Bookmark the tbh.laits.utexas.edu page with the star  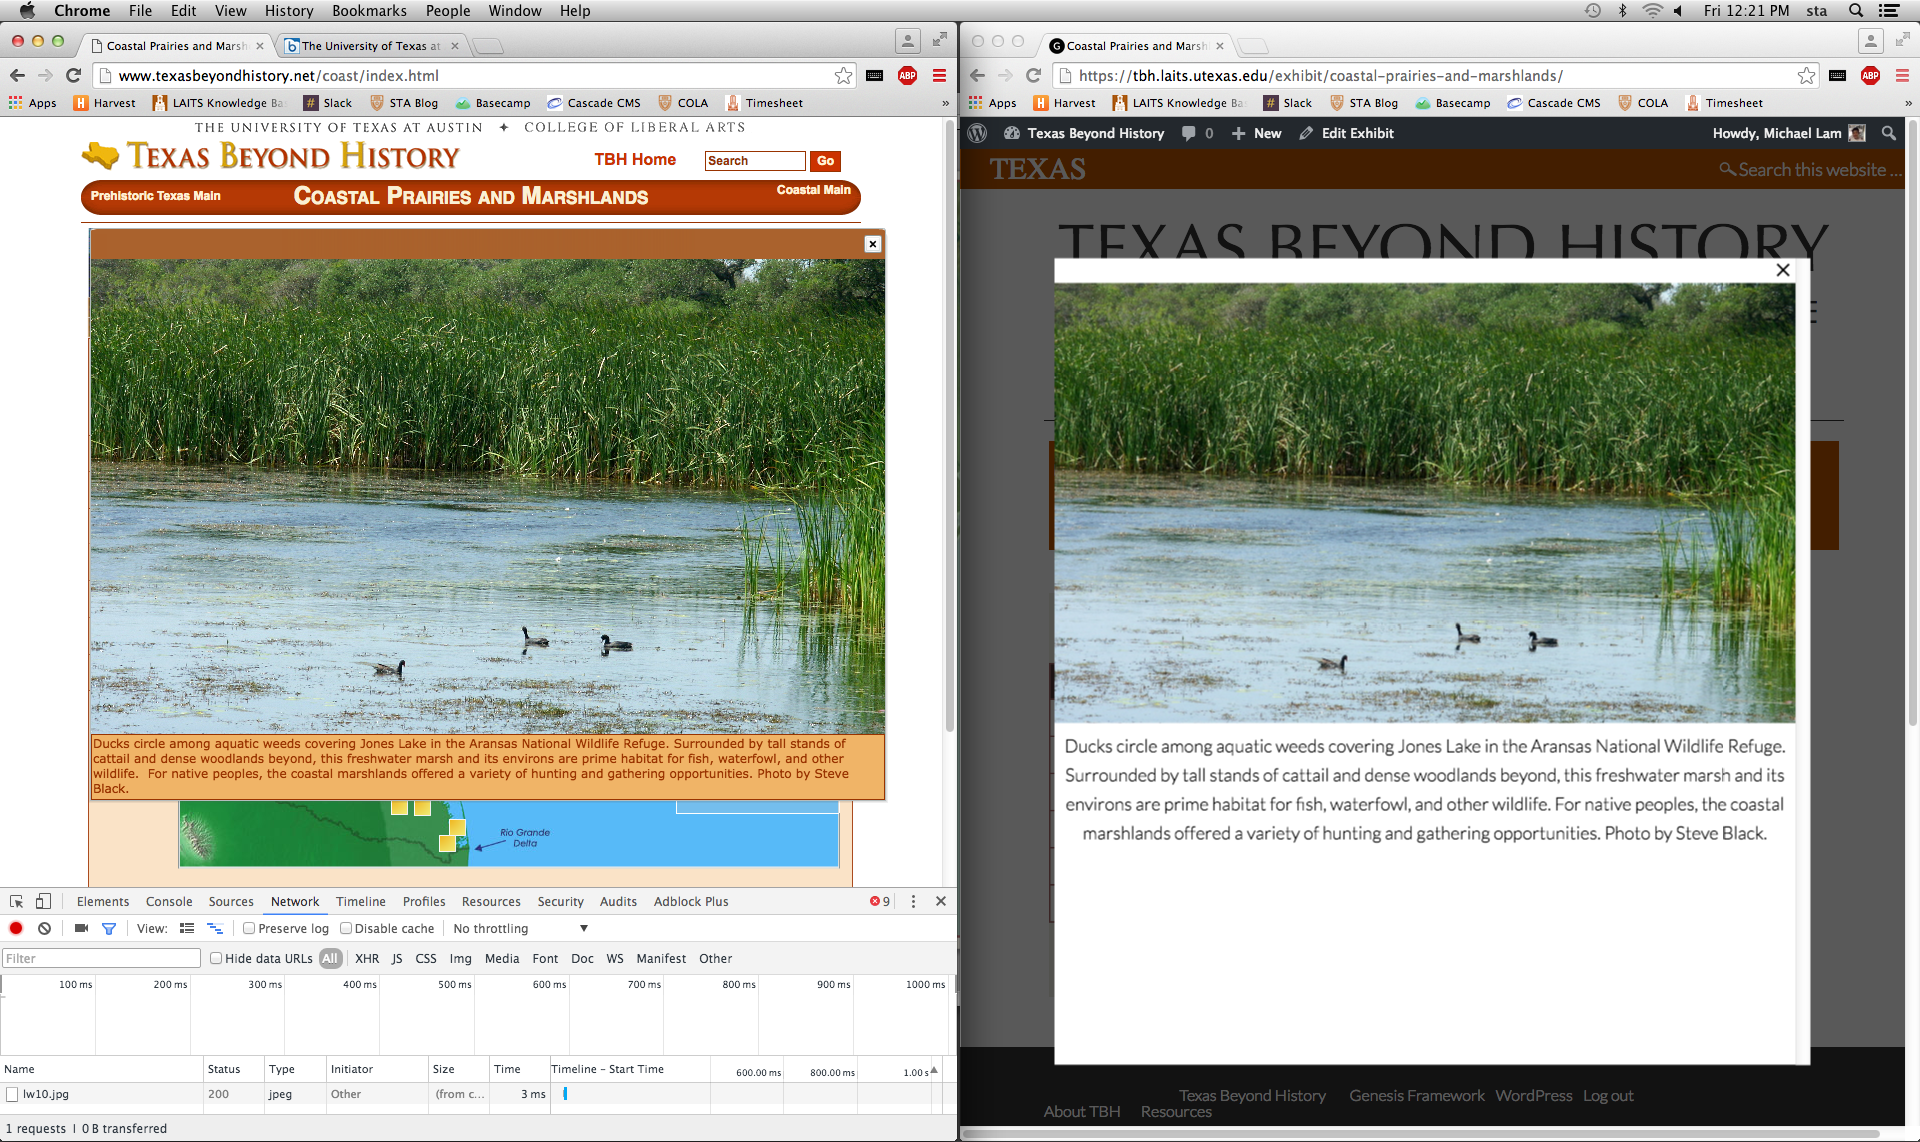pyautogui.click(x=1806, y=75)
